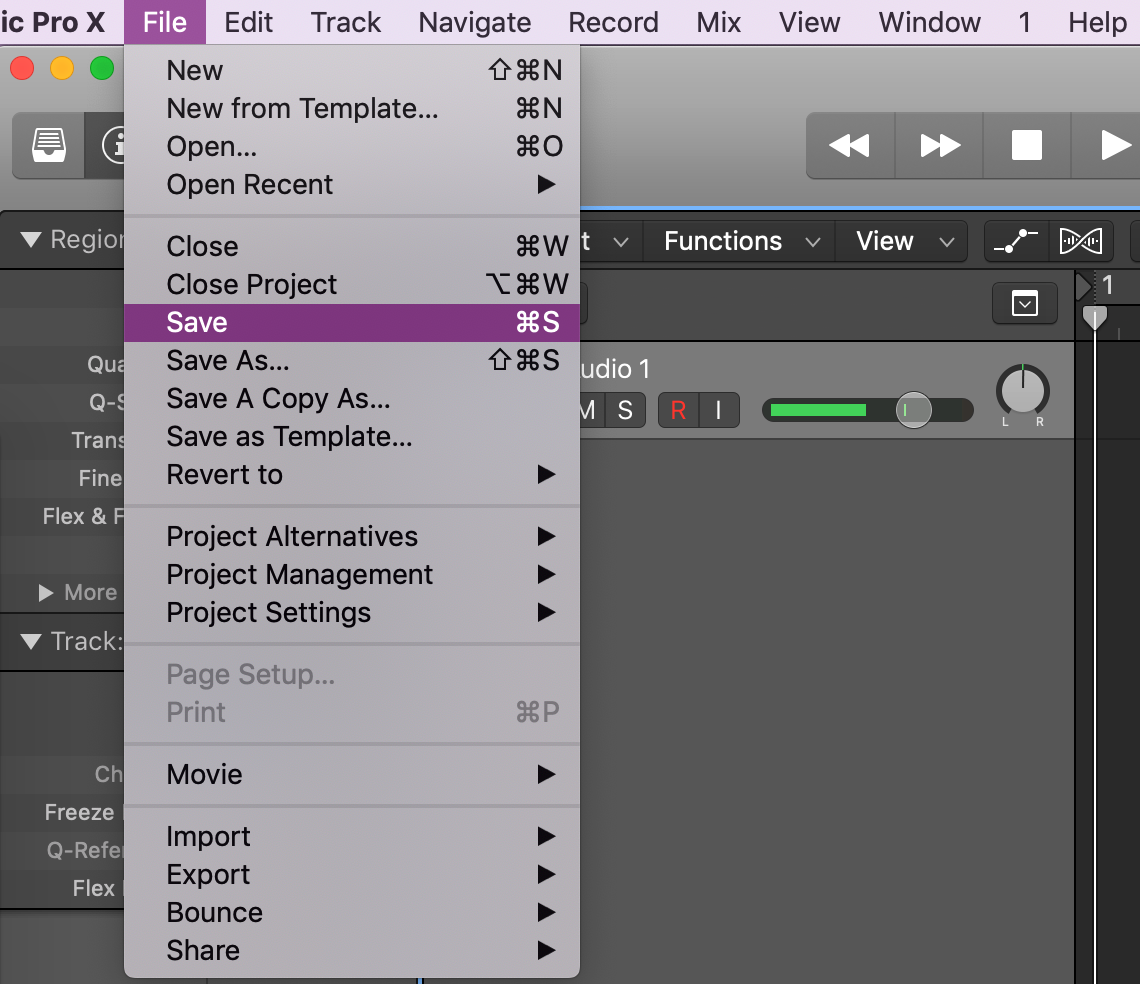This screenshot has height=984, width=1140.
Task: Open the Window menu
Action: (929, 23)
